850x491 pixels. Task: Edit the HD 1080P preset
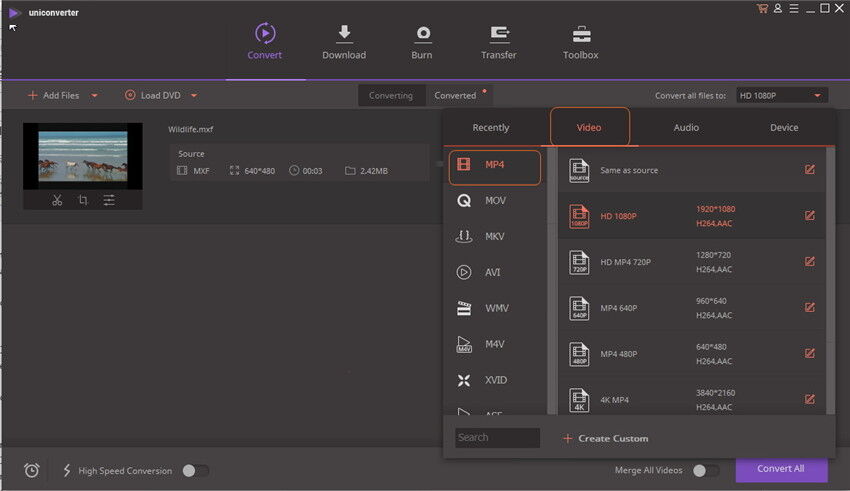pyautogui.click(x=809, y=216)
